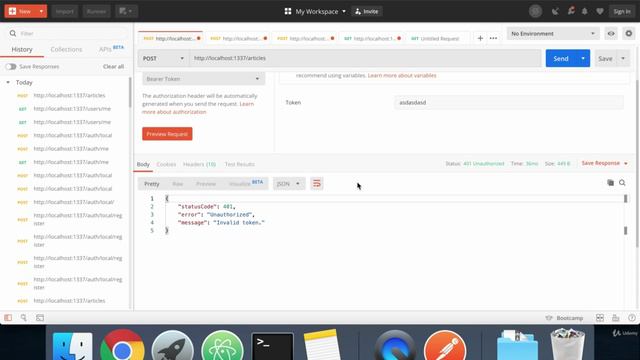Toggle the Save Responses switch
The width and height of the screenshot is (640, 360).
[11, 67]
